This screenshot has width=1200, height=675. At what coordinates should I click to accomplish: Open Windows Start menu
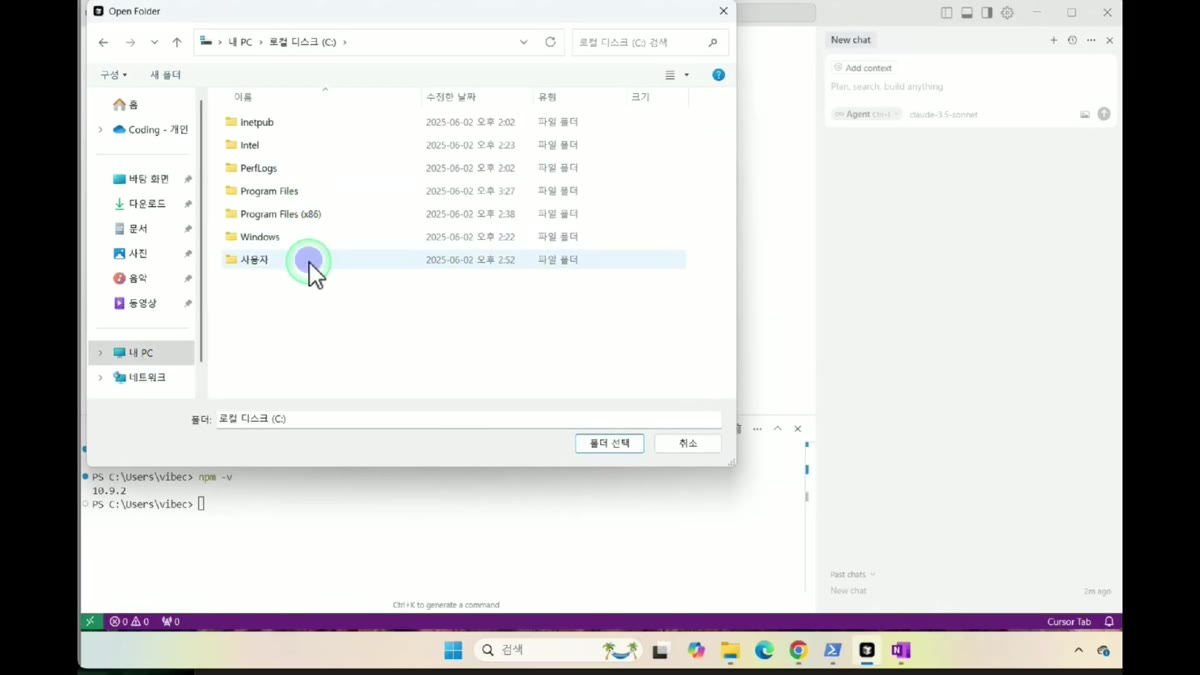pyautogui.click(x=453, y=651)
